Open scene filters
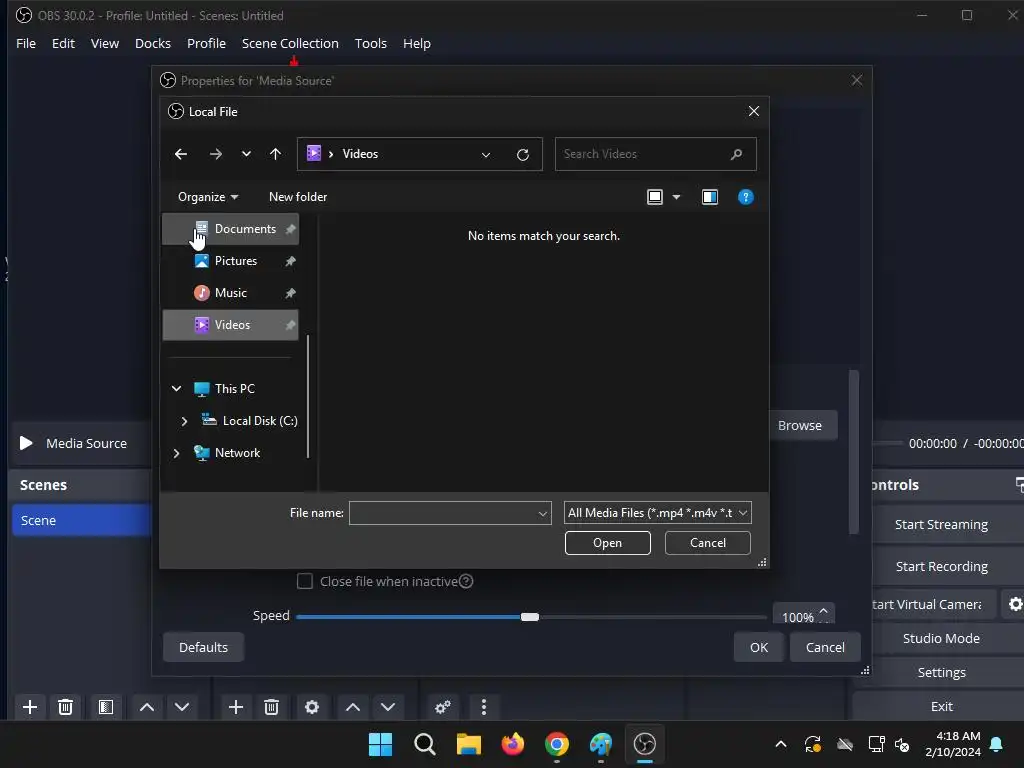 (x=106, y=707)
